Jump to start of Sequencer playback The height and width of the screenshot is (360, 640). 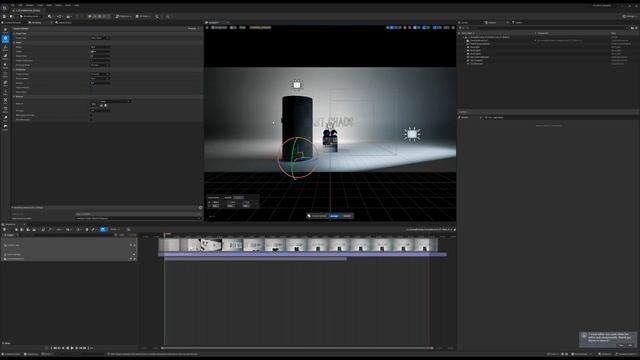point(55,348)
